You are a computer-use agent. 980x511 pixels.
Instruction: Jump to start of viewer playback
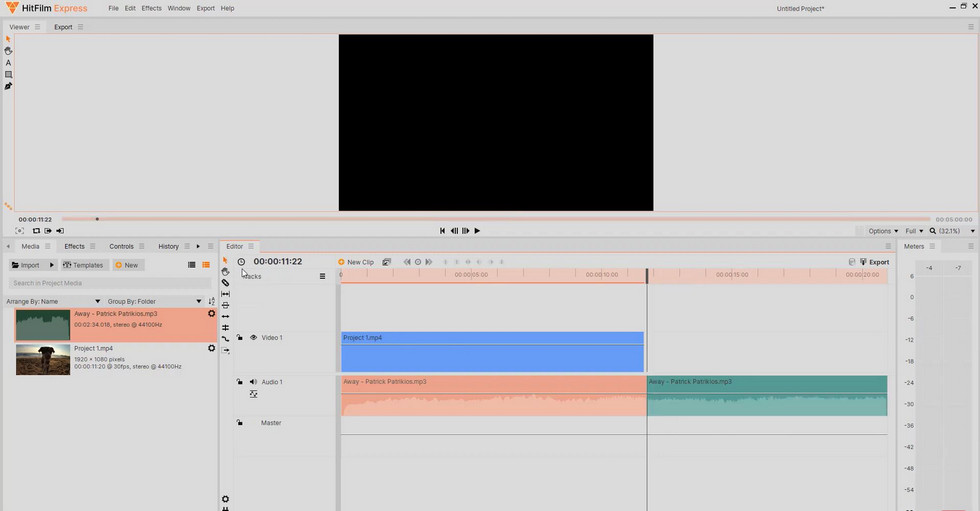442,231
